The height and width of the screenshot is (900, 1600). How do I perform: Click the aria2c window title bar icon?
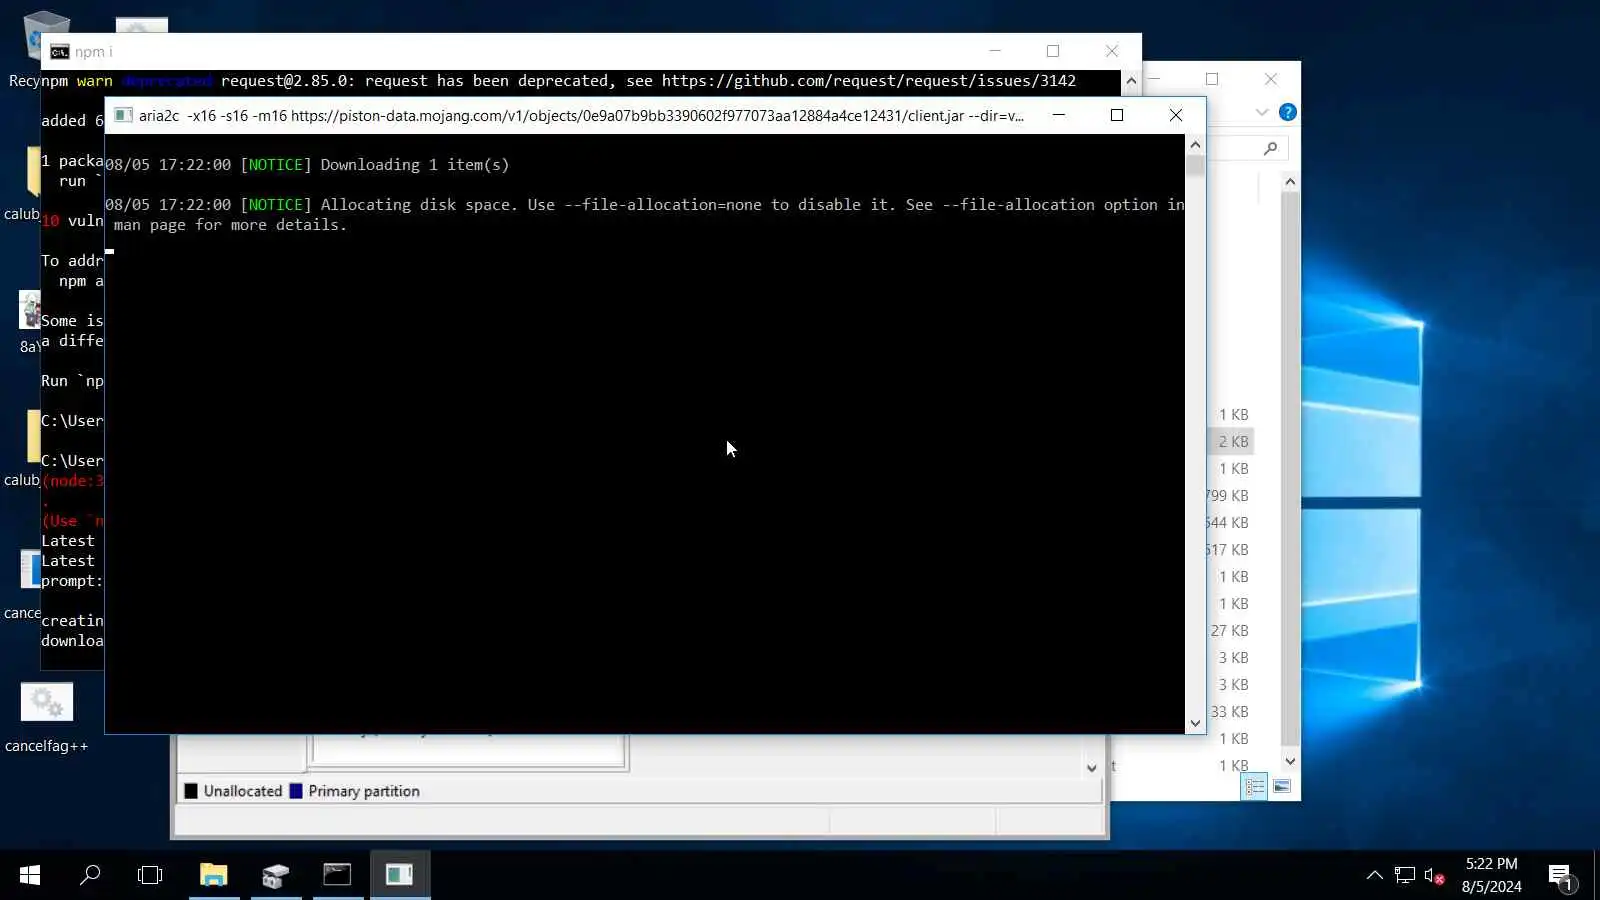[x=123, y=115]
